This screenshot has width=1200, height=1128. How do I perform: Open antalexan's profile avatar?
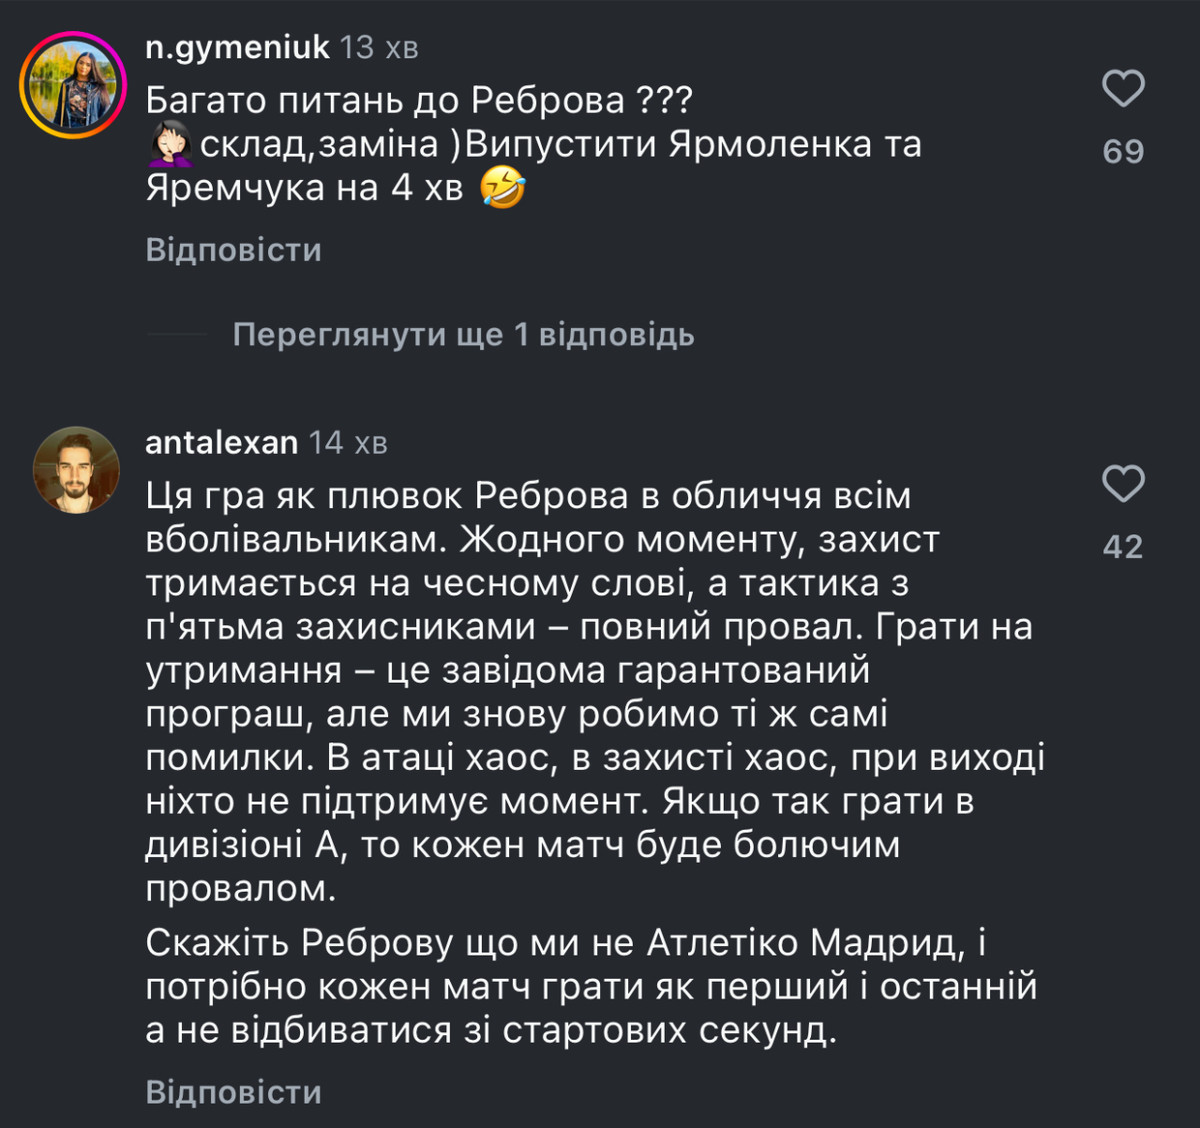(x=76, y=470)
